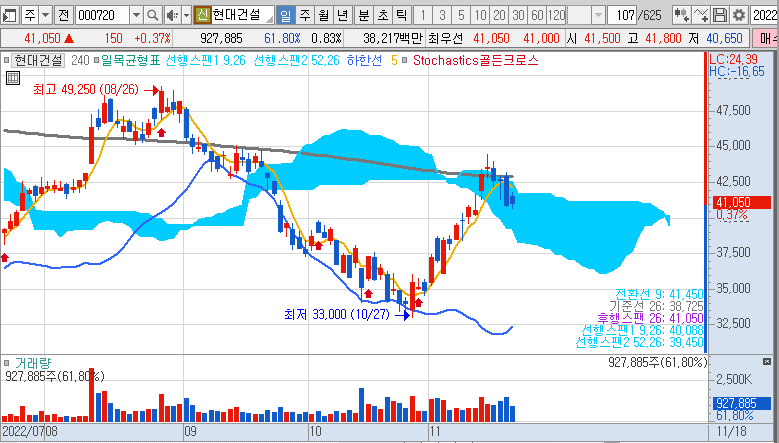The image size is (779, 443).
Task: Click the 11/18 date axis label
Action: click(731, 431)
